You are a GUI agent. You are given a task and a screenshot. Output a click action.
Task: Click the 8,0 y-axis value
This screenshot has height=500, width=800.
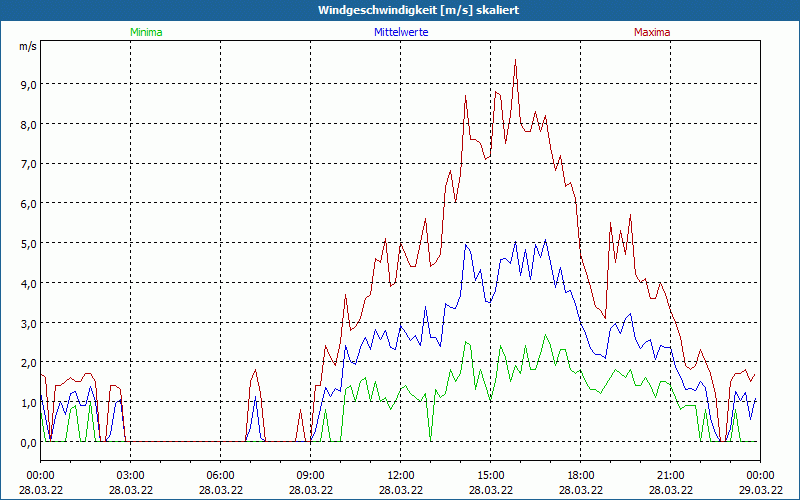[x=28, y=124]
